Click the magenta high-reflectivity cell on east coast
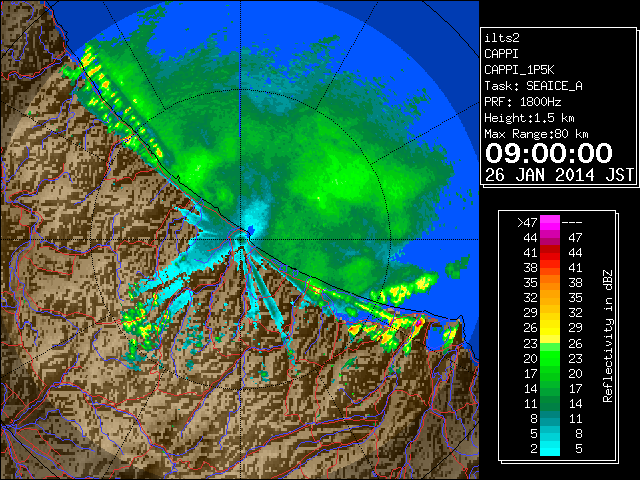 tap(418, 322)
